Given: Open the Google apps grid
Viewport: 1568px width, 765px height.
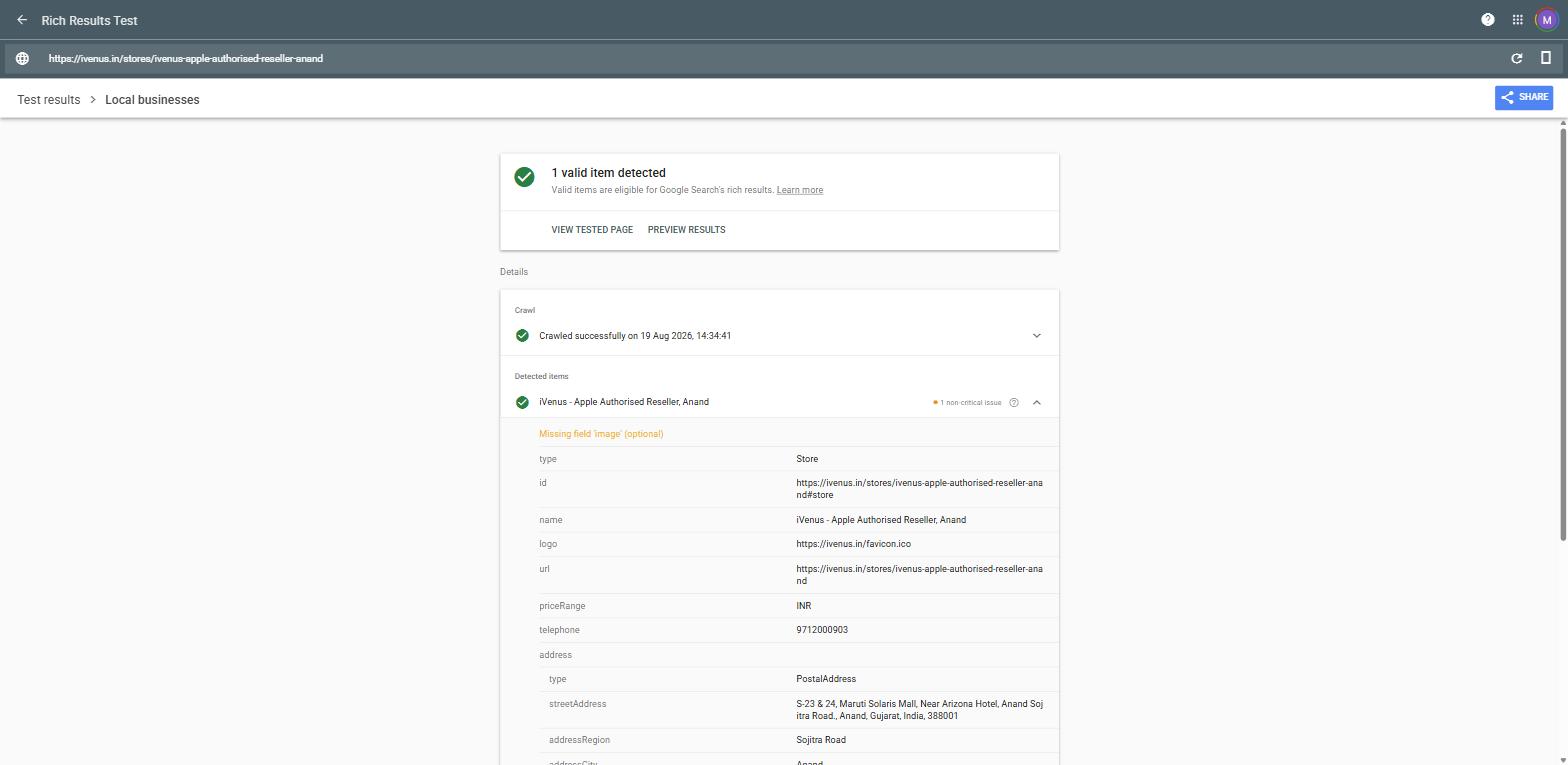Looking at the screenshot, I should tap(1517, 20).
